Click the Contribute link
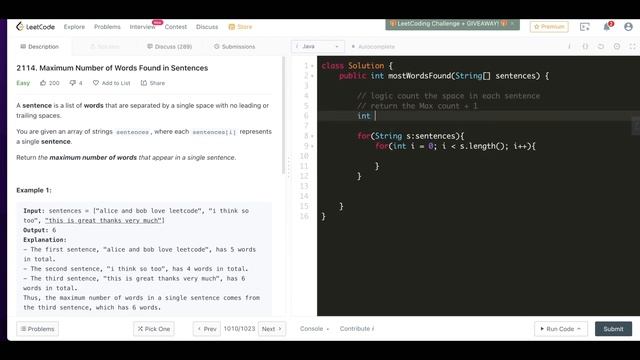This screenshot has width=640, height=360. pos(357,329)
